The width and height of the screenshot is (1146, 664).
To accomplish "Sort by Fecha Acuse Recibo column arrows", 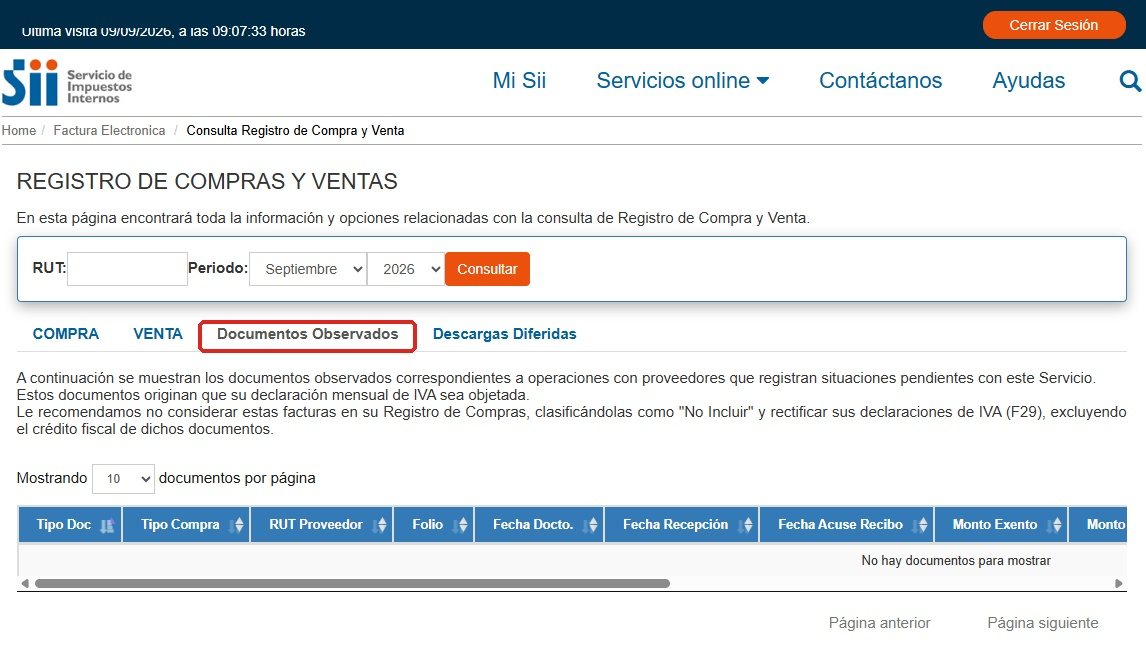I will point(919,525).
